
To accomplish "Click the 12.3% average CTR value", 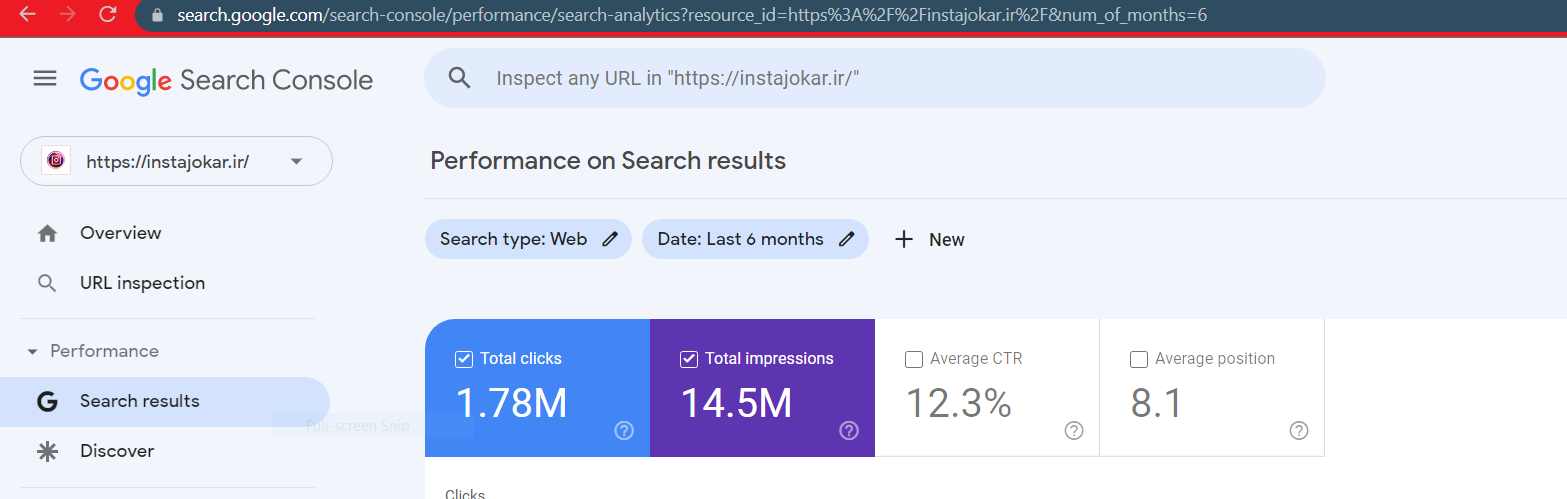I will tap(959, 404).
